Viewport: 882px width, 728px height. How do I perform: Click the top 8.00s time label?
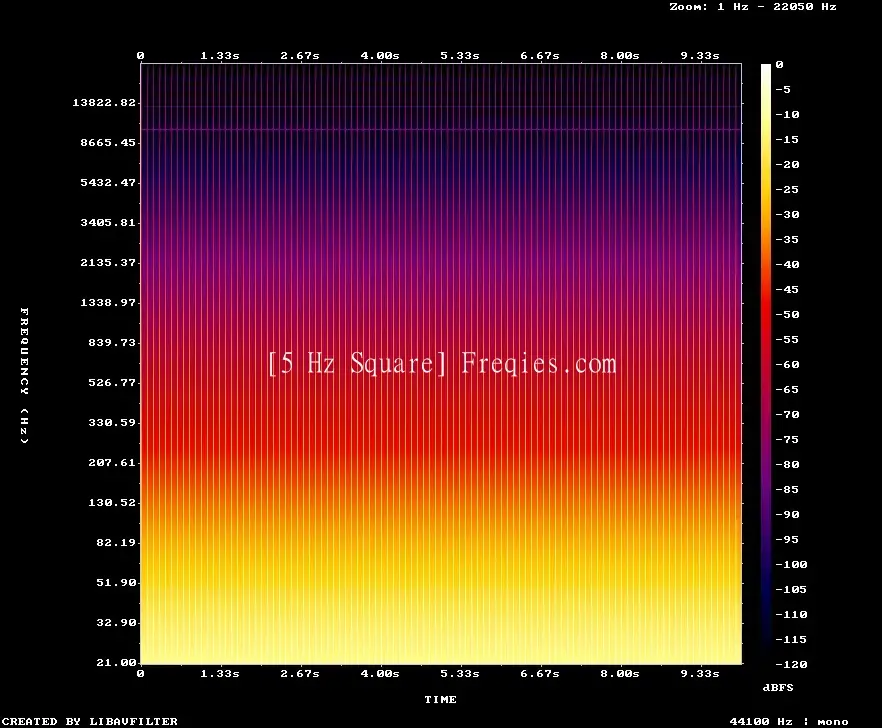click(619, 55)
